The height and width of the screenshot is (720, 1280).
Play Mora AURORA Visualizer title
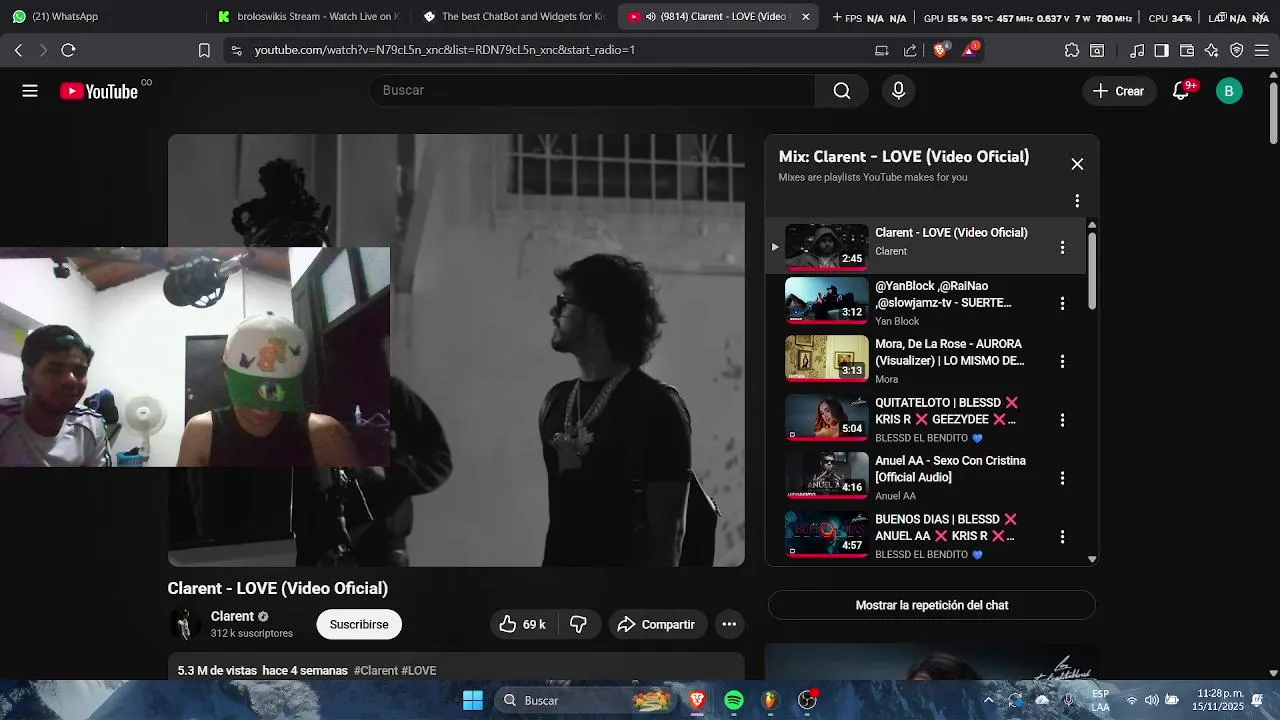click(x=949, y=352)
